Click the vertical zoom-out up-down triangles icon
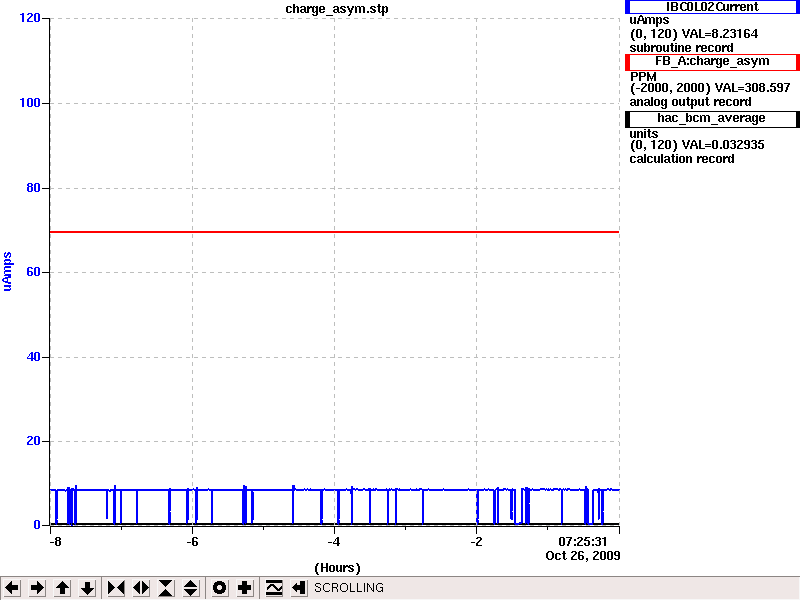Image resolution: width=800 pixels, height=600 pixels. tap(190, 588)
